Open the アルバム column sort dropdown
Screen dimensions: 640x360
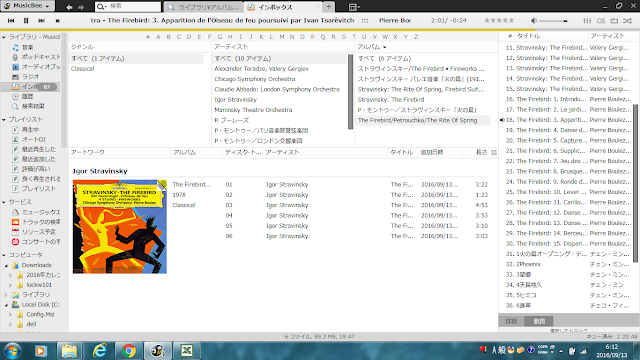(384, 47)
